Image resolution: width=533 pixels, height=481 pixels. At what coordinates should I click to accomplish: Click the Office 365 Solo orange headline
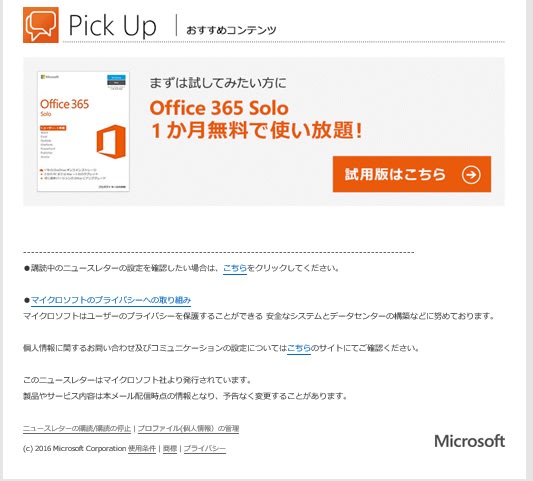click(219, 108)
